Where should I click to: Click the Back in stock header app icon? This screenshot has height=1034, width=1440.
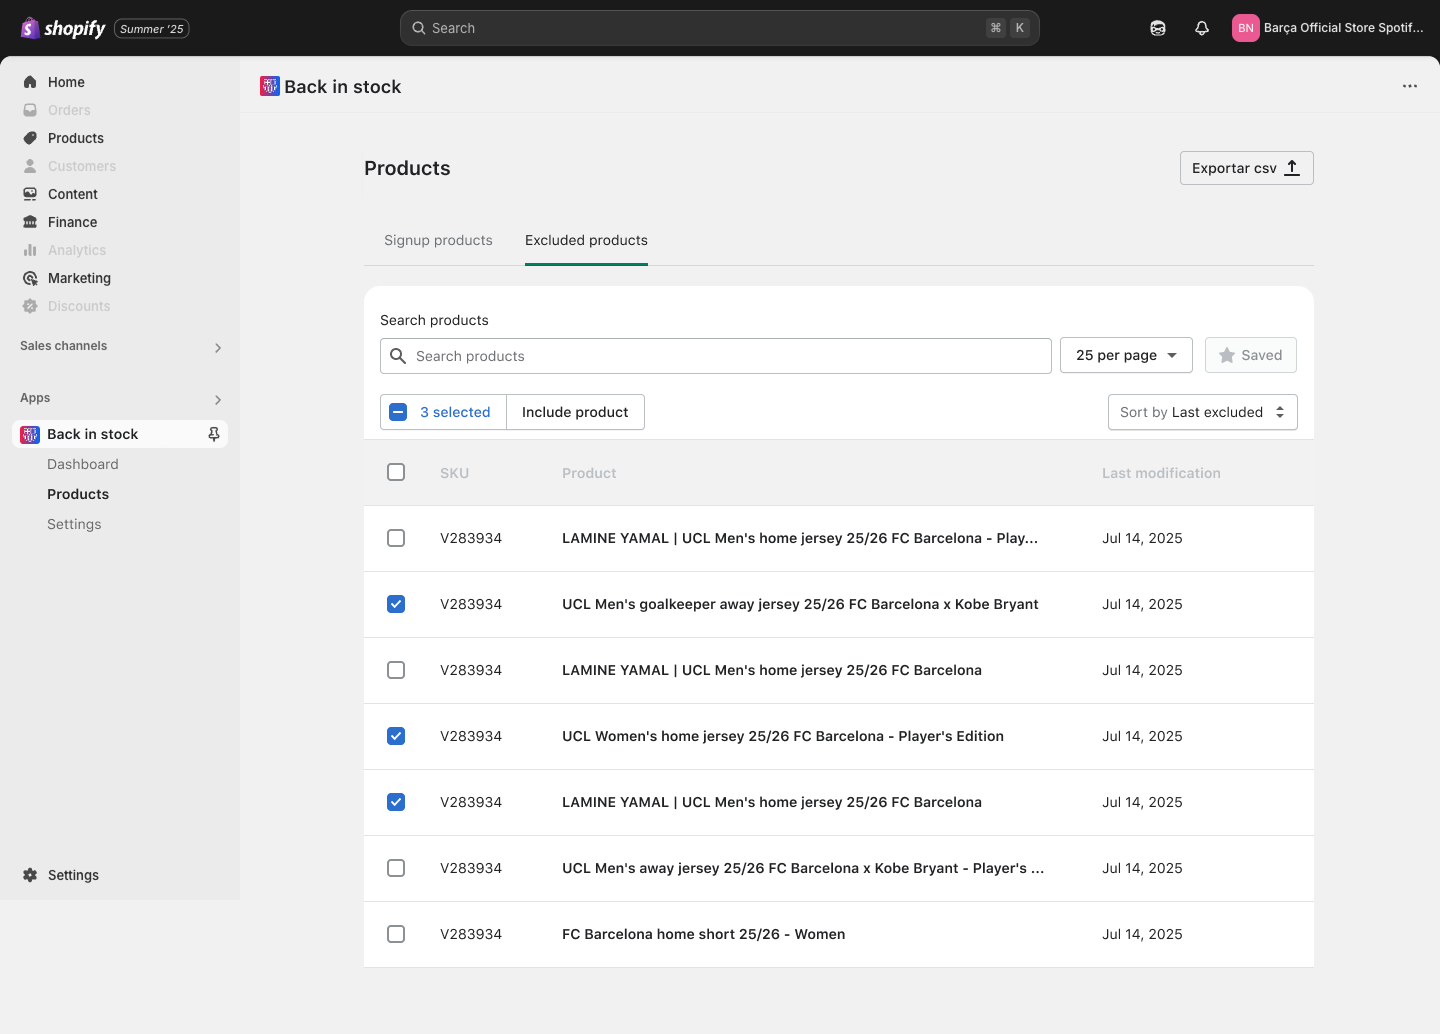(x=270, y=86)
